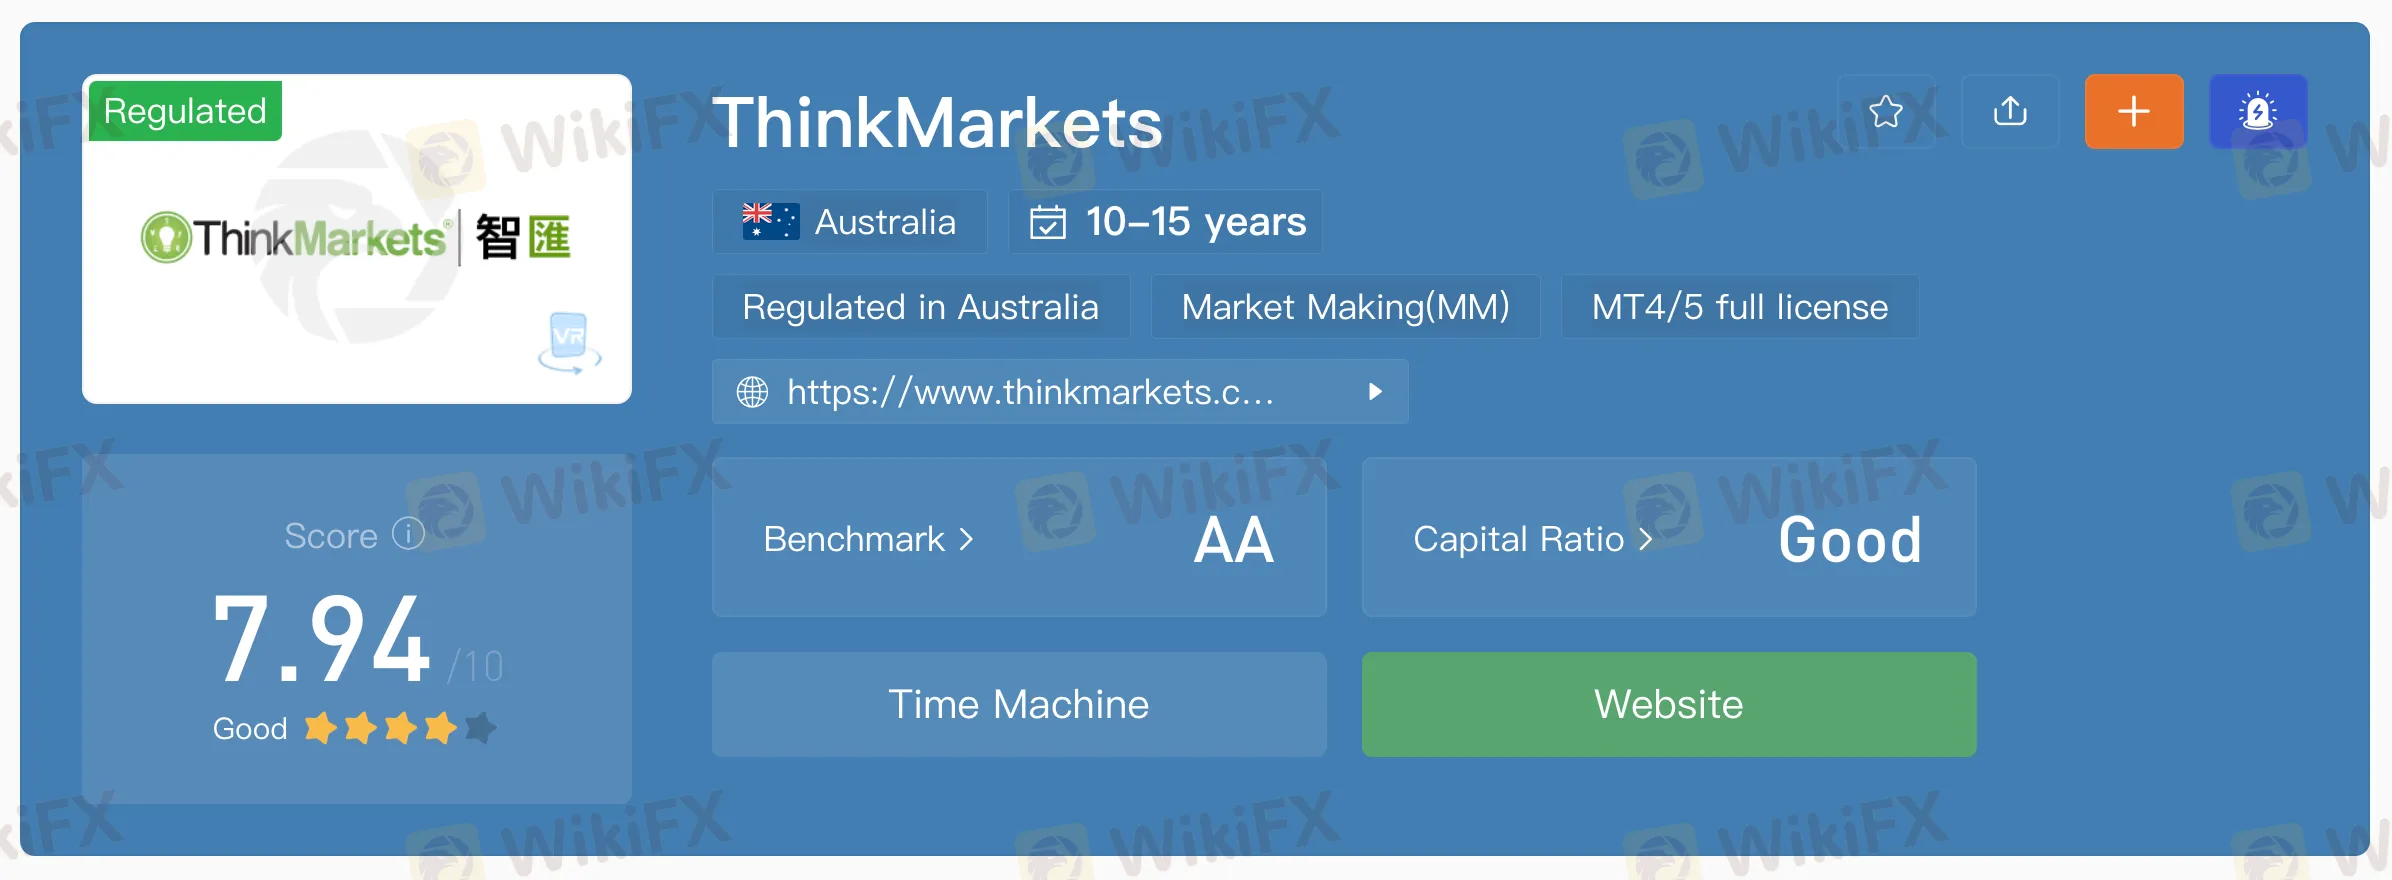Click the green Regulated badge
Viewport: 2392px width, 880px height.
(185, 111)
